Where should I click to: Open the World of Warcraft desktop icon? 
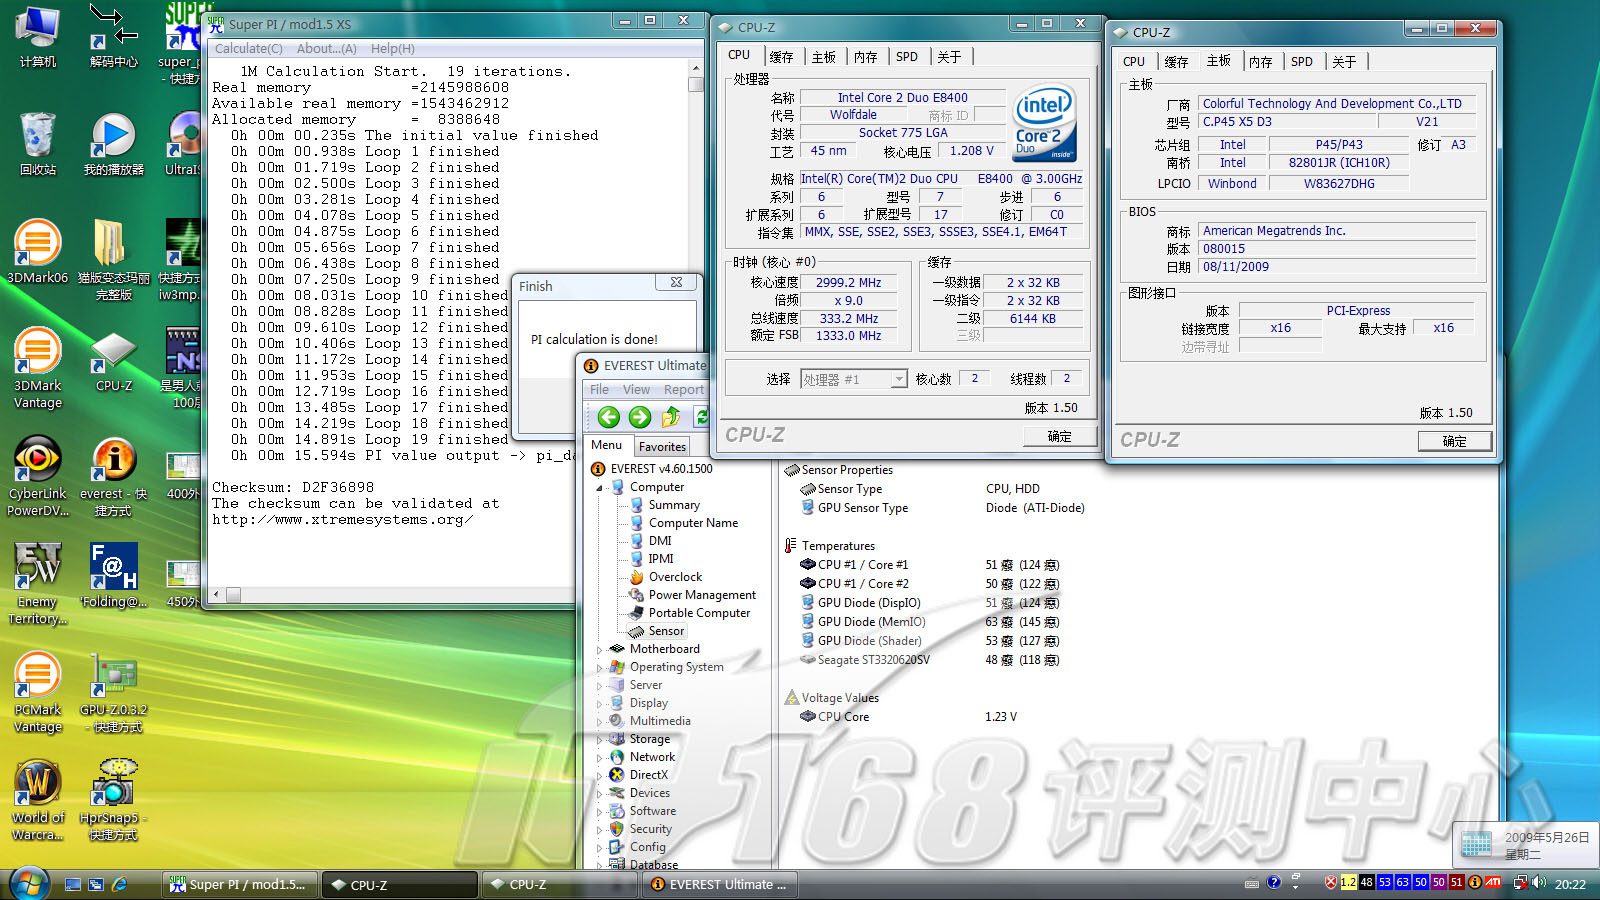[x=37, y=783]
